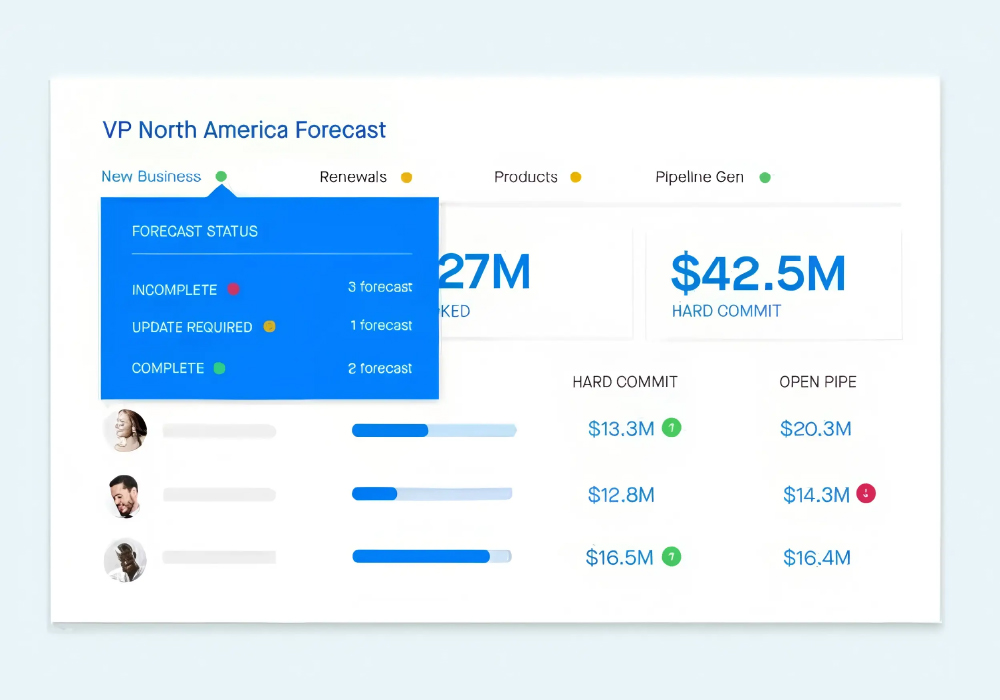Viewport: 1000px width, 700px height.
Task: Click green up indicator next to $13.3M
Action: click(672, 428)
